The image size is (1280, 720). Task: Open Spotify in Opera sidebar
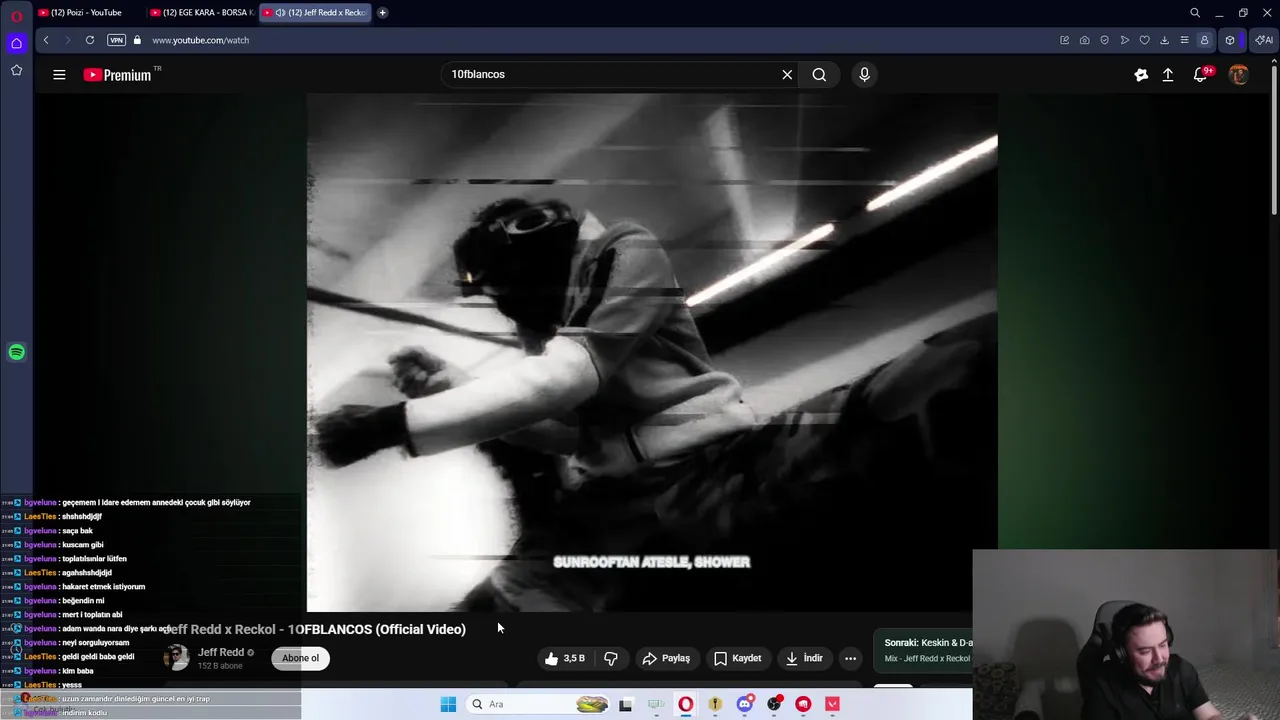point(16,352)
